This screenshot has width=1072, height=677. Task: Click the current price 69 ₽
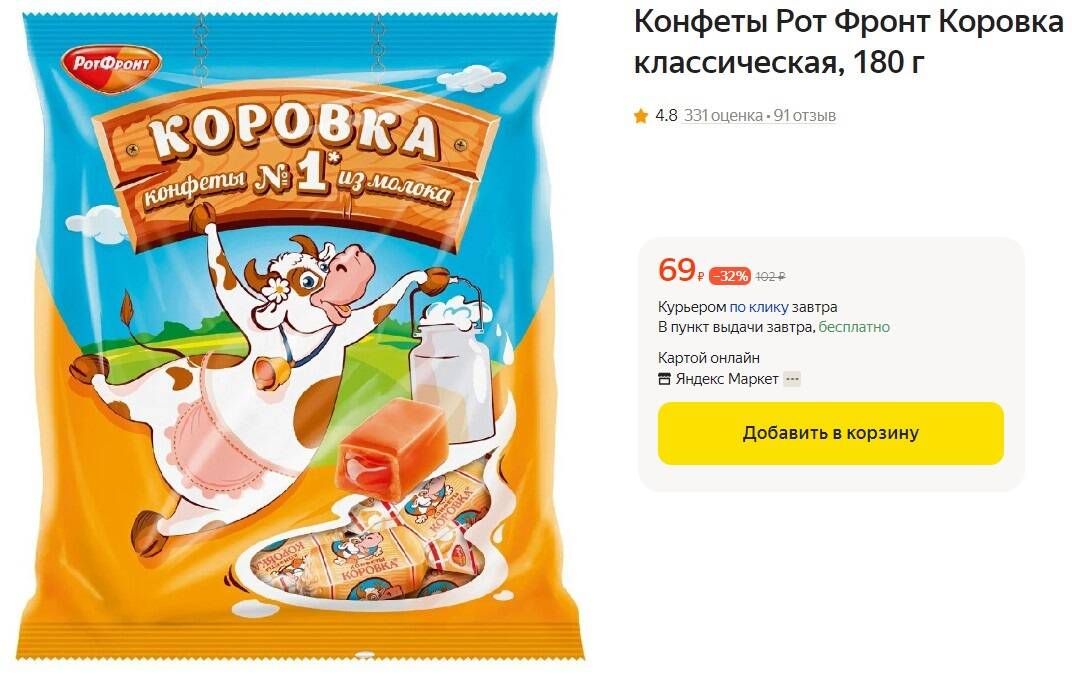tap(681, 270)
